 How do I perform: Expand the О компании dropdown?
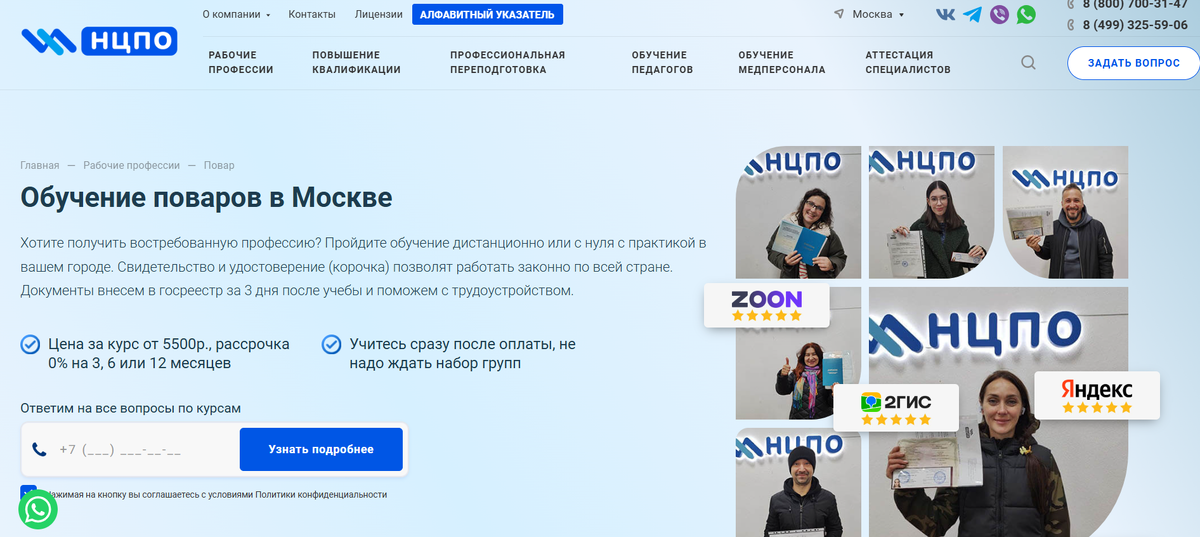(236, 15)
